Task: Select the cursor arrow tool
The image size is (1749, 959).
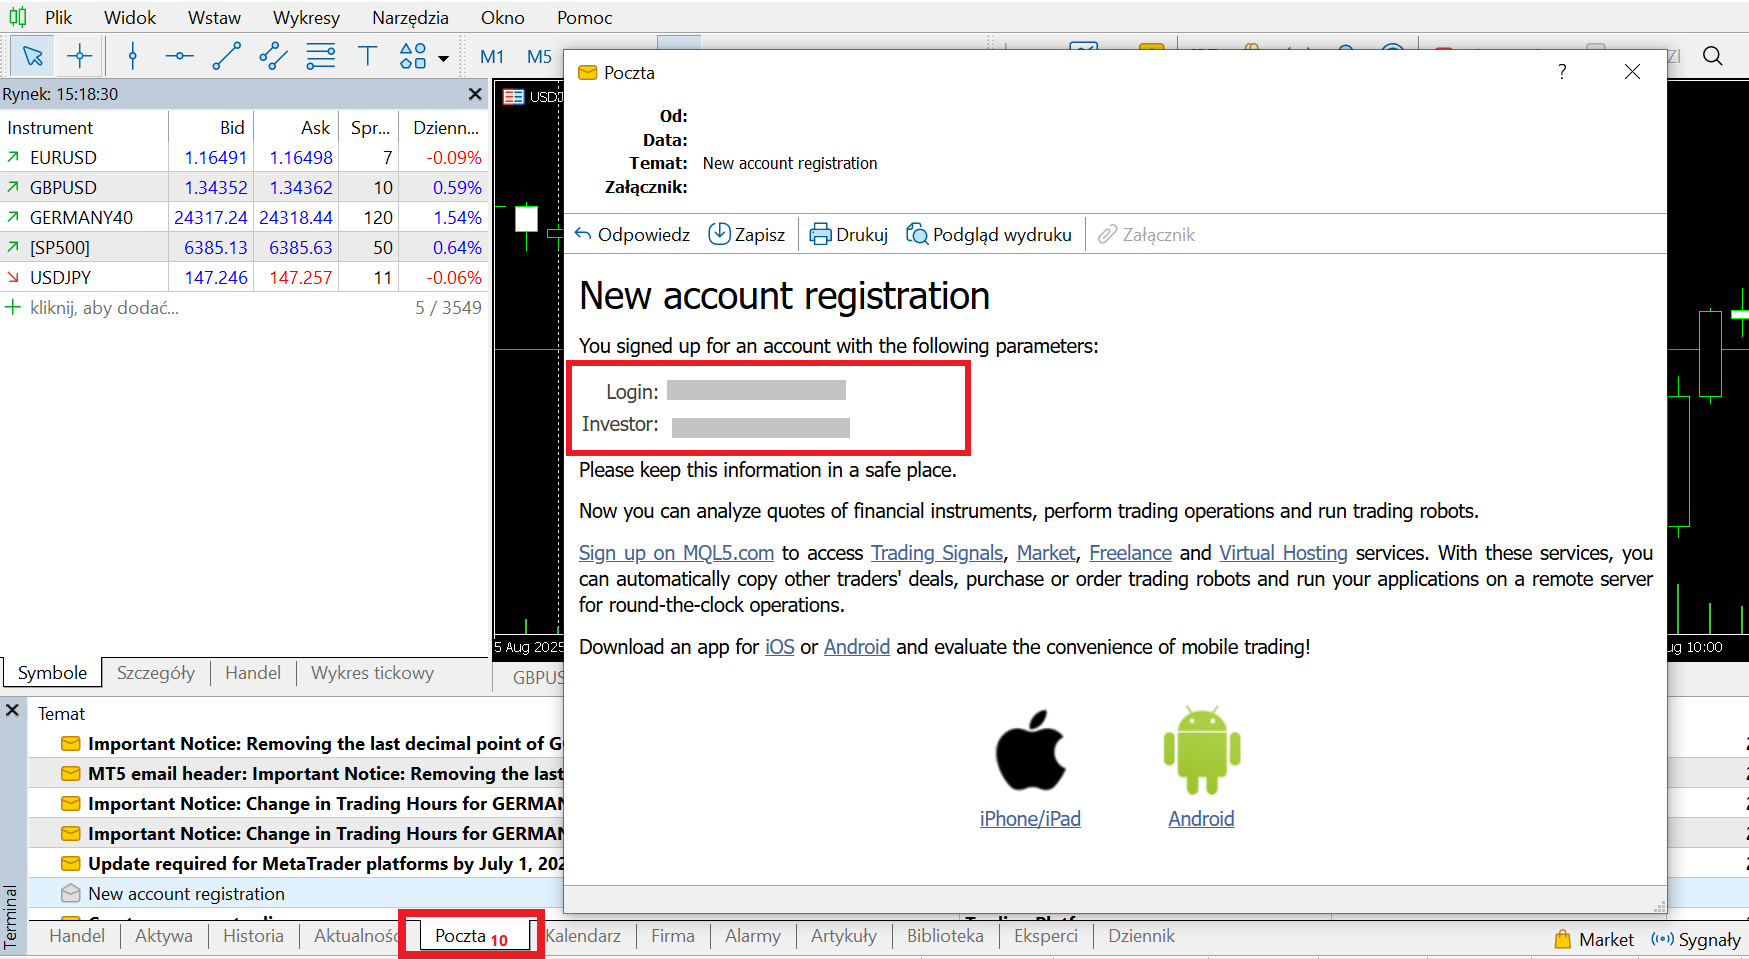Action: [x=32, y=56]
